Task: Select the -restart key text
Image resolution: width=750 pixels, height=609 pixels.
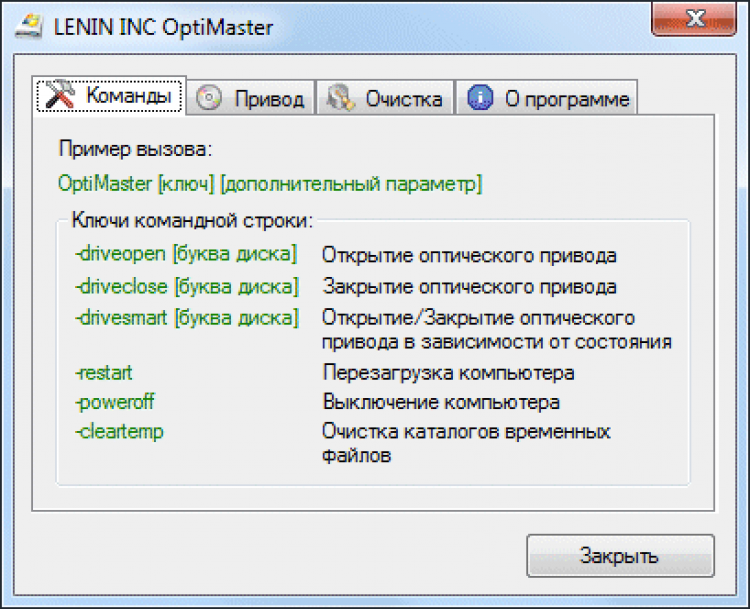Action: pyautogui.click(x=104, y=373)
